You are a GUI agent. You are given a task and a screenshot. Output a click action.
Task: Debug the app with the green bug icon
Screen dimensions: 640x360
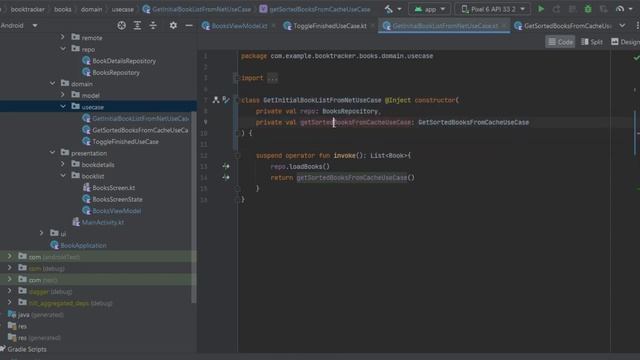tap(588, 9)
